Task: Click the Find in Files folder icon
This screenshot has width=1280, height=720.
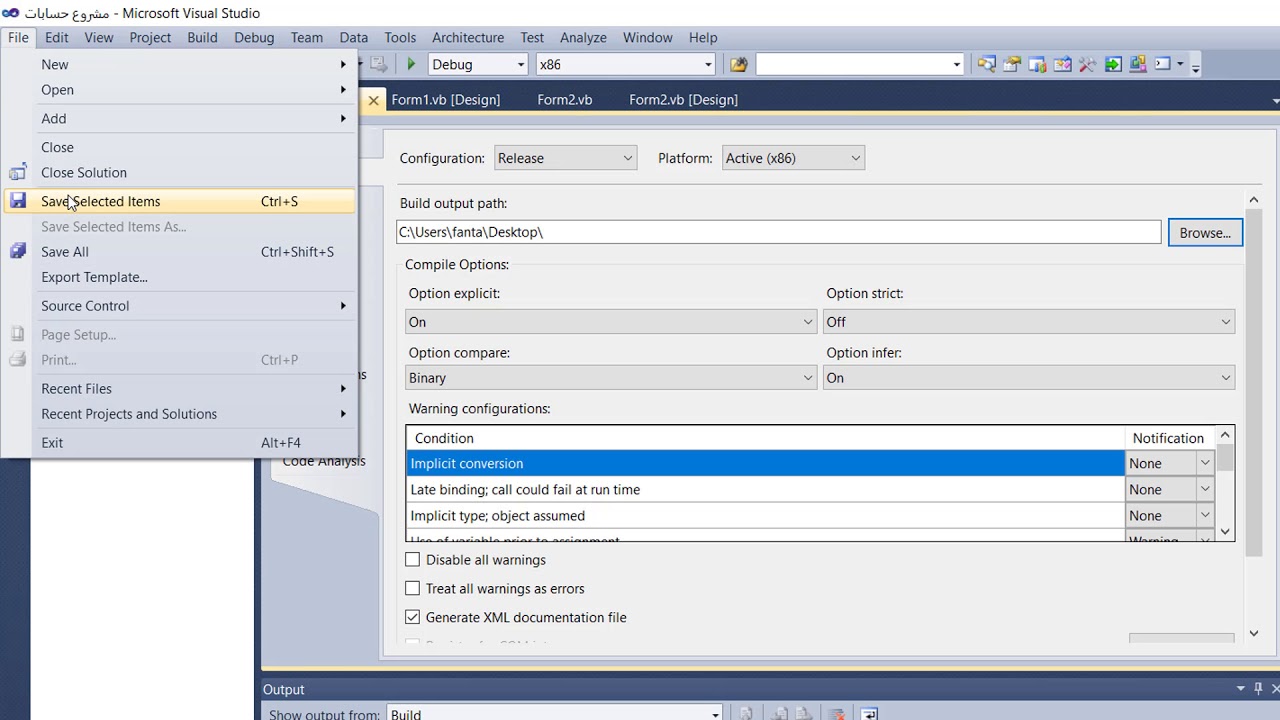Action: [739, 65]
